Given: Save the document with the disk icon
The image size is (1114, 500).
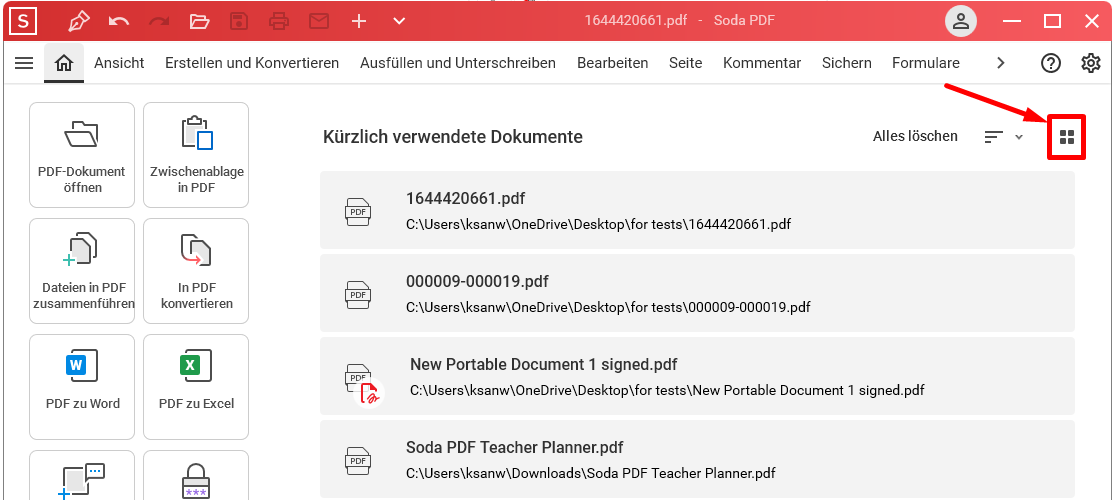Looking at the screenshot, I should tap(239, 21).
